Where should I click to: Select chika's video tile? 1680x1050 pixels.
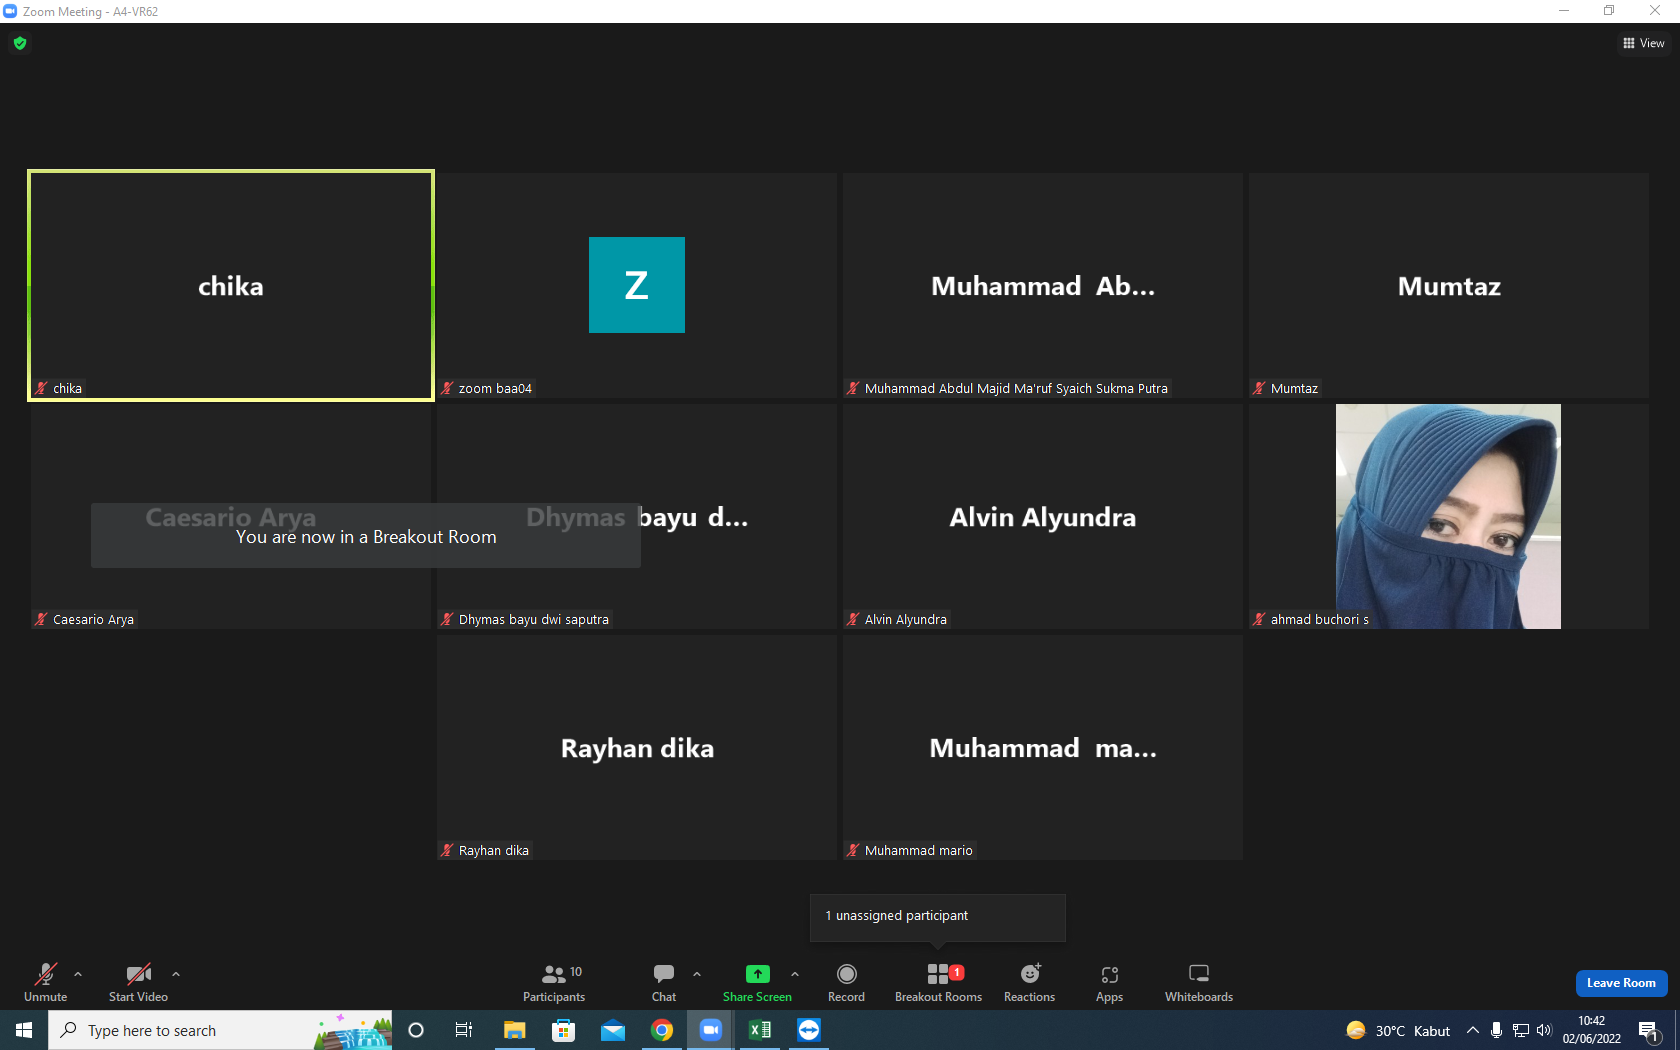click(x=231, y=285)
